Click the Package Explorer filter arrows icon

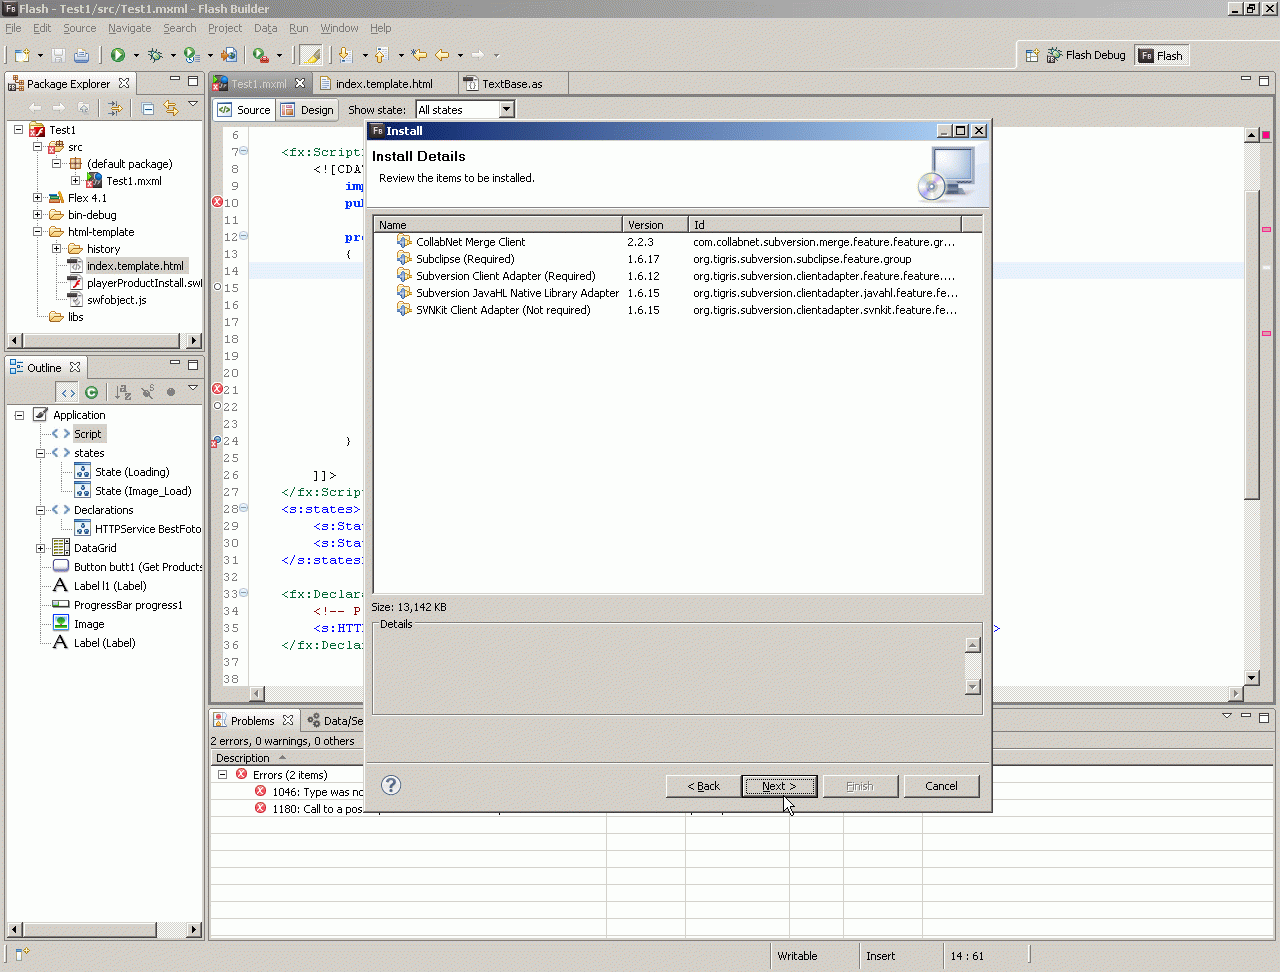pos(116,108)
